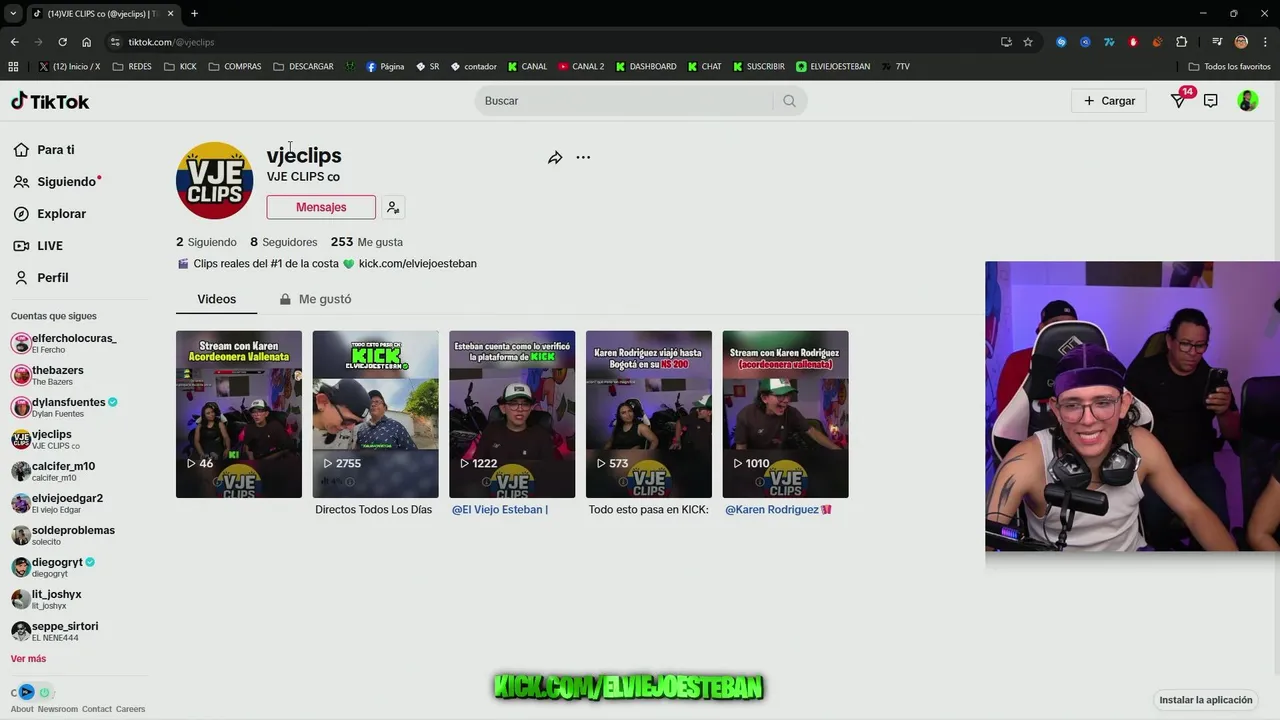Open the video thumbnail with 573 views
The width and height of the screenshot is (1280, 720).
point(649,414)
